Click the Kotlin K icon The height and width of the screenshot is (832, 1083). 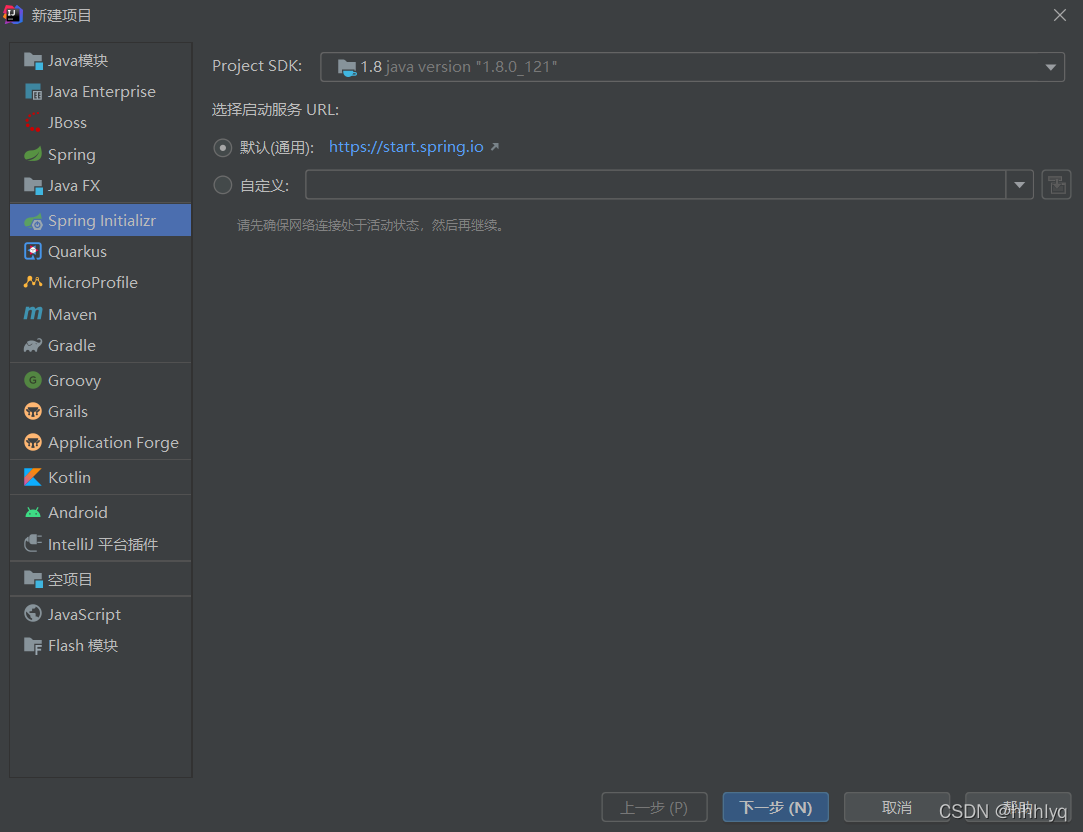[x=32, y=477]
